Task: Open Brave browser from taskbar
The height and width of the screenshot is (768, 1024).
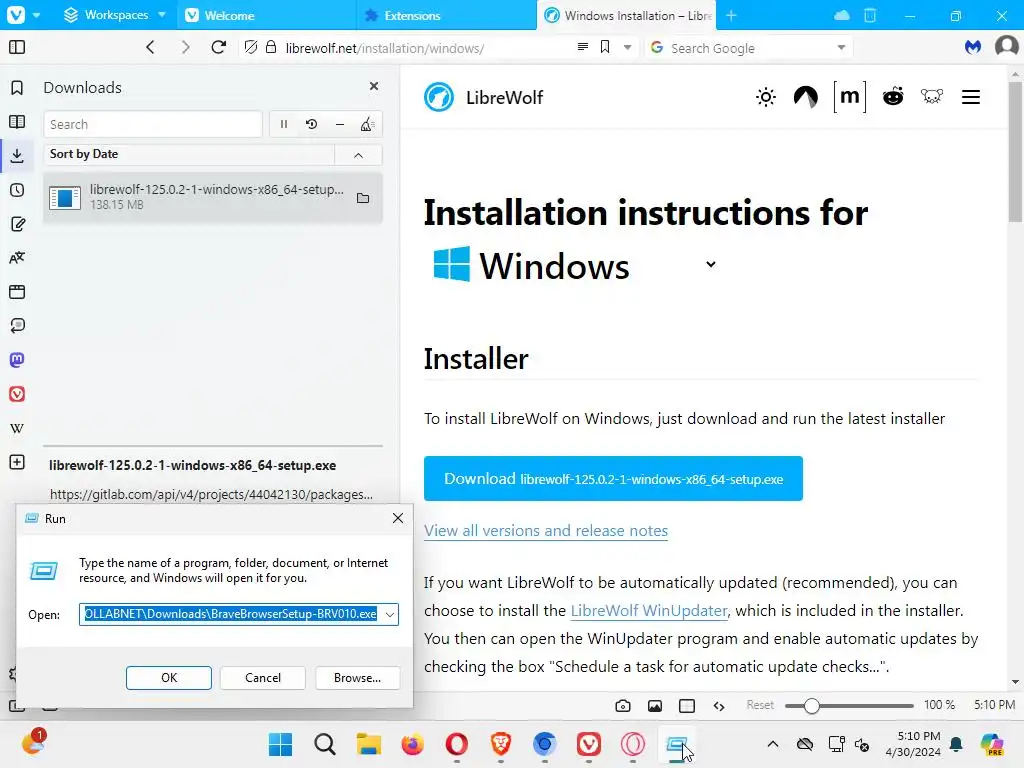Action: coord(501,744)
